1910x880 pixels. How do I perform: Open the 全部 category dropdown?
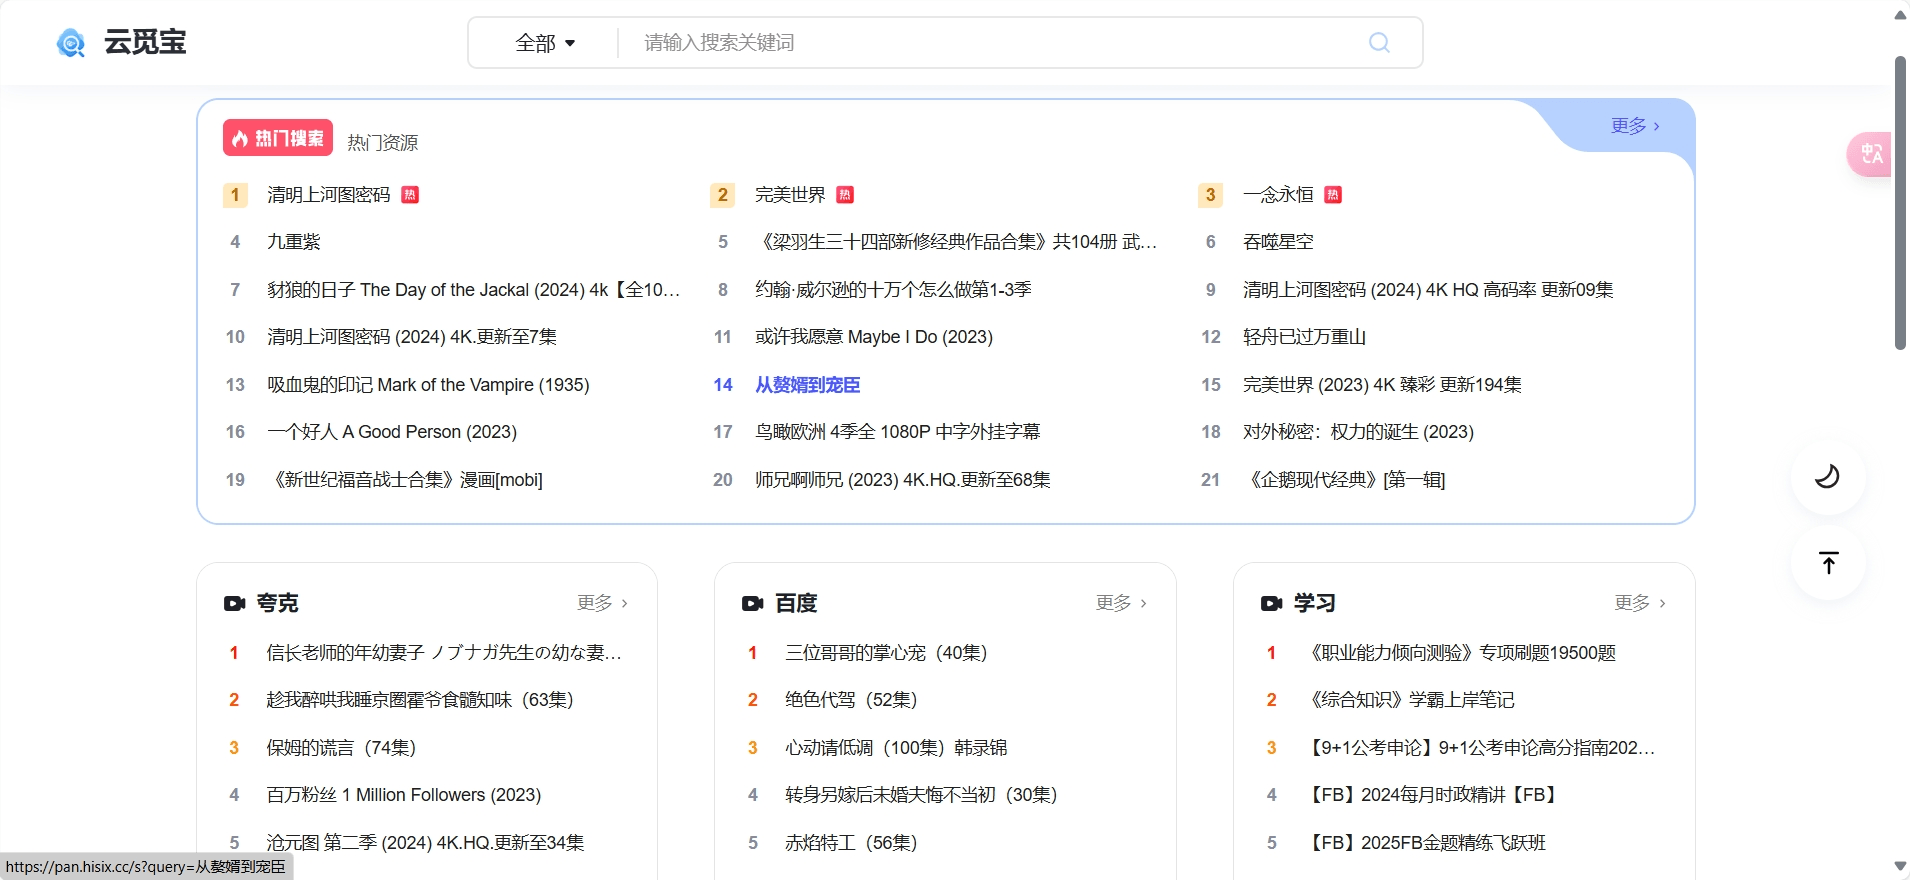545,43
